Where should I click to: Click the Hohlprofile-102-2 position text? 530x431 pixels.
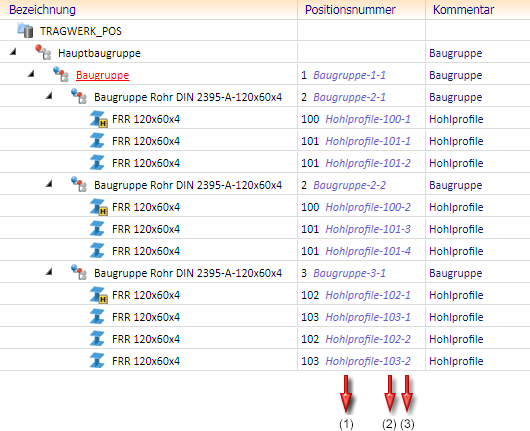[368, 339]
